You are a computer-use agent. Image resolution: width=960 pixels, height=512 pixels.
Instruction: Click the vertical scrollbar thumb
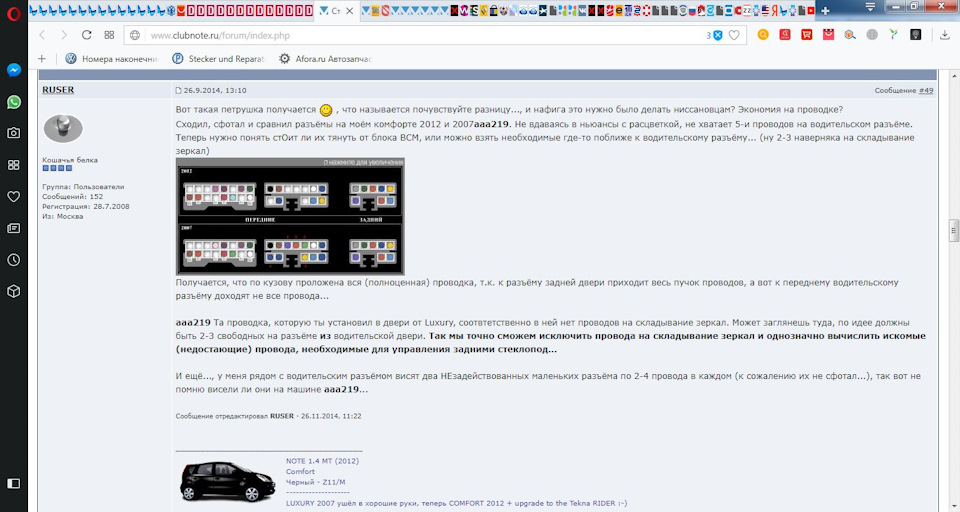(953, 230)
